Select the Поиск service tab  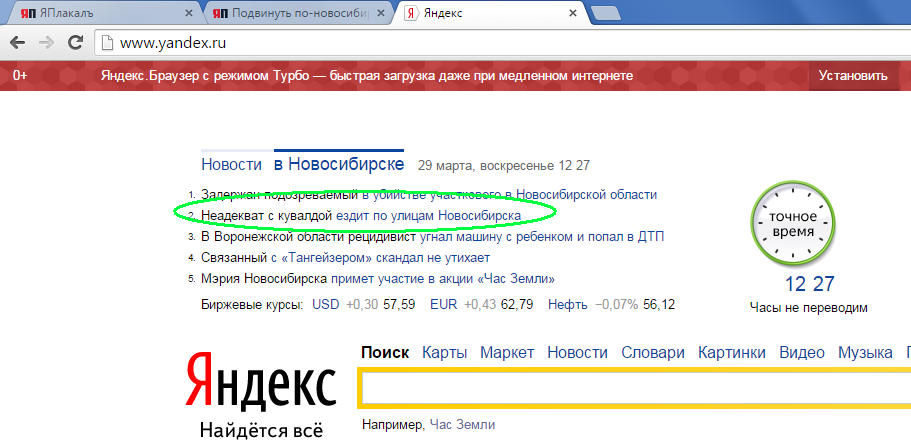click(385, 353)
